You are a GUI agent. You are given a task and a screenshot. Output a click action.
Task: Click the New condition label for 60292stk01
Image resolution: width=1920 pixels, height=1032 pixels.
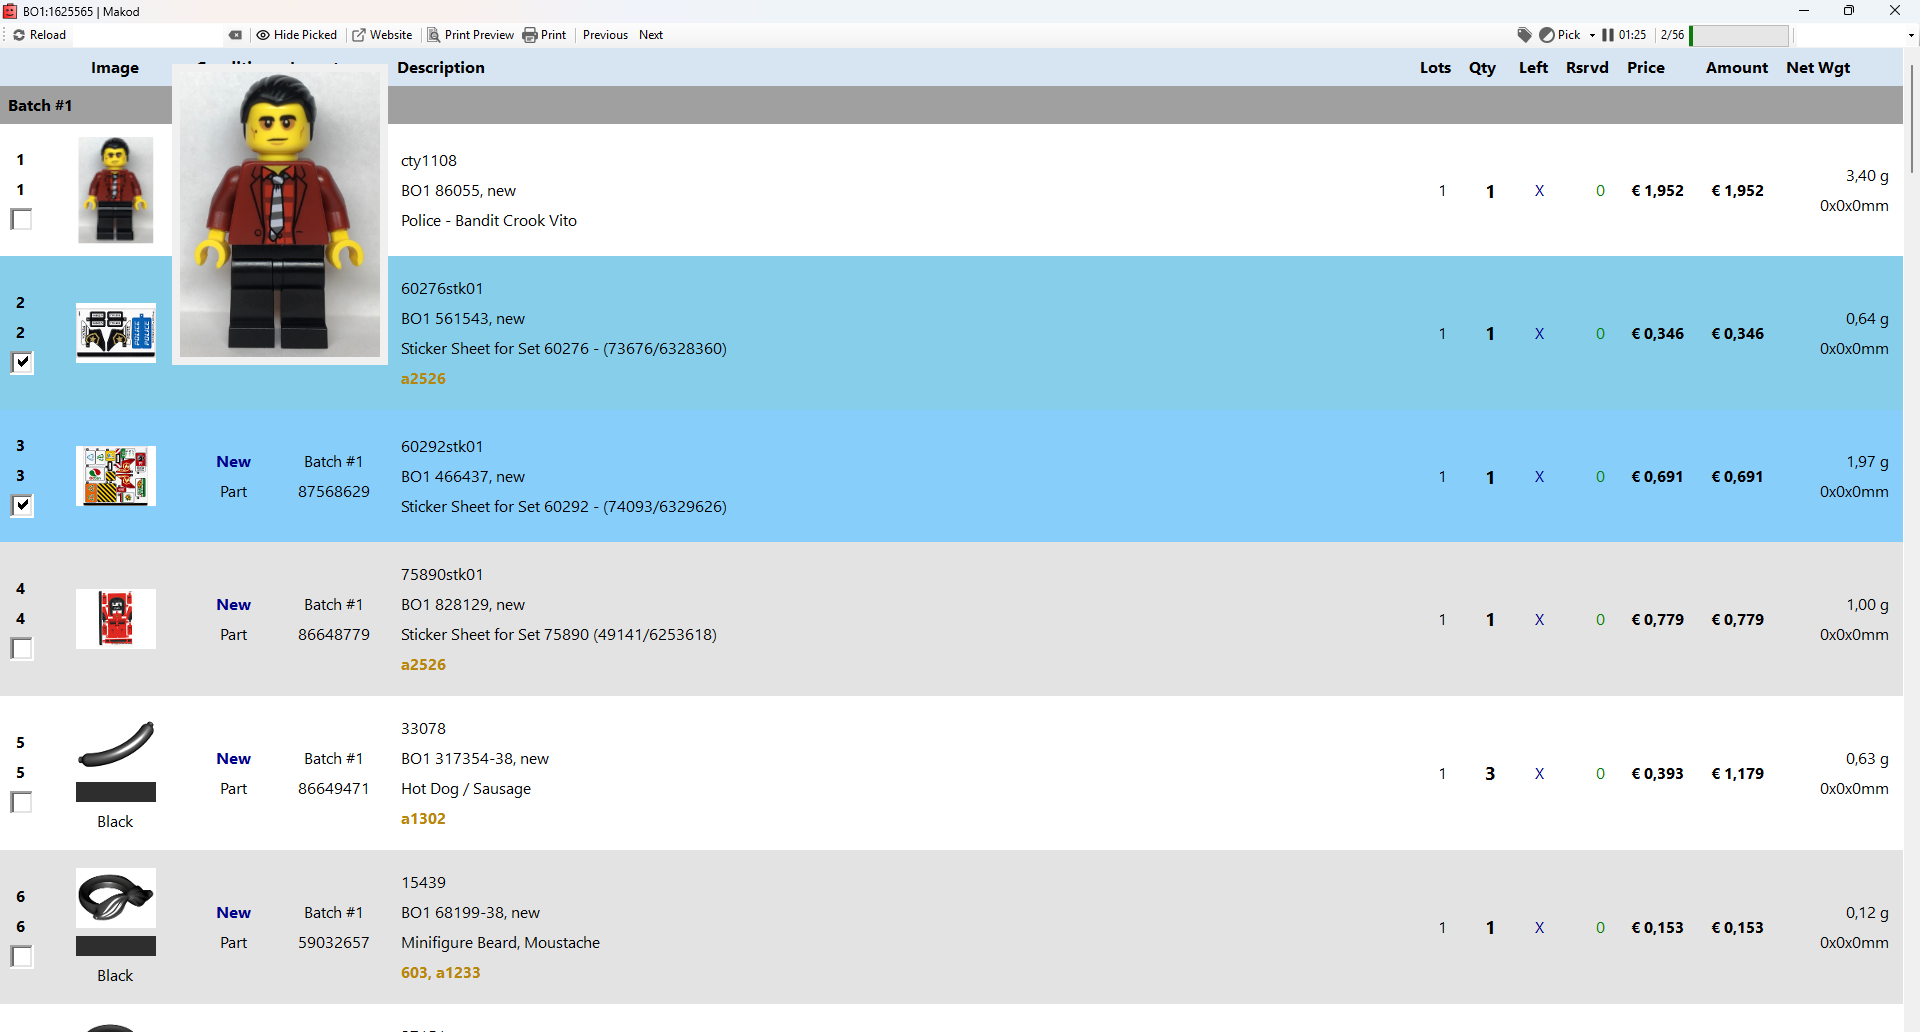click(233, 462)
